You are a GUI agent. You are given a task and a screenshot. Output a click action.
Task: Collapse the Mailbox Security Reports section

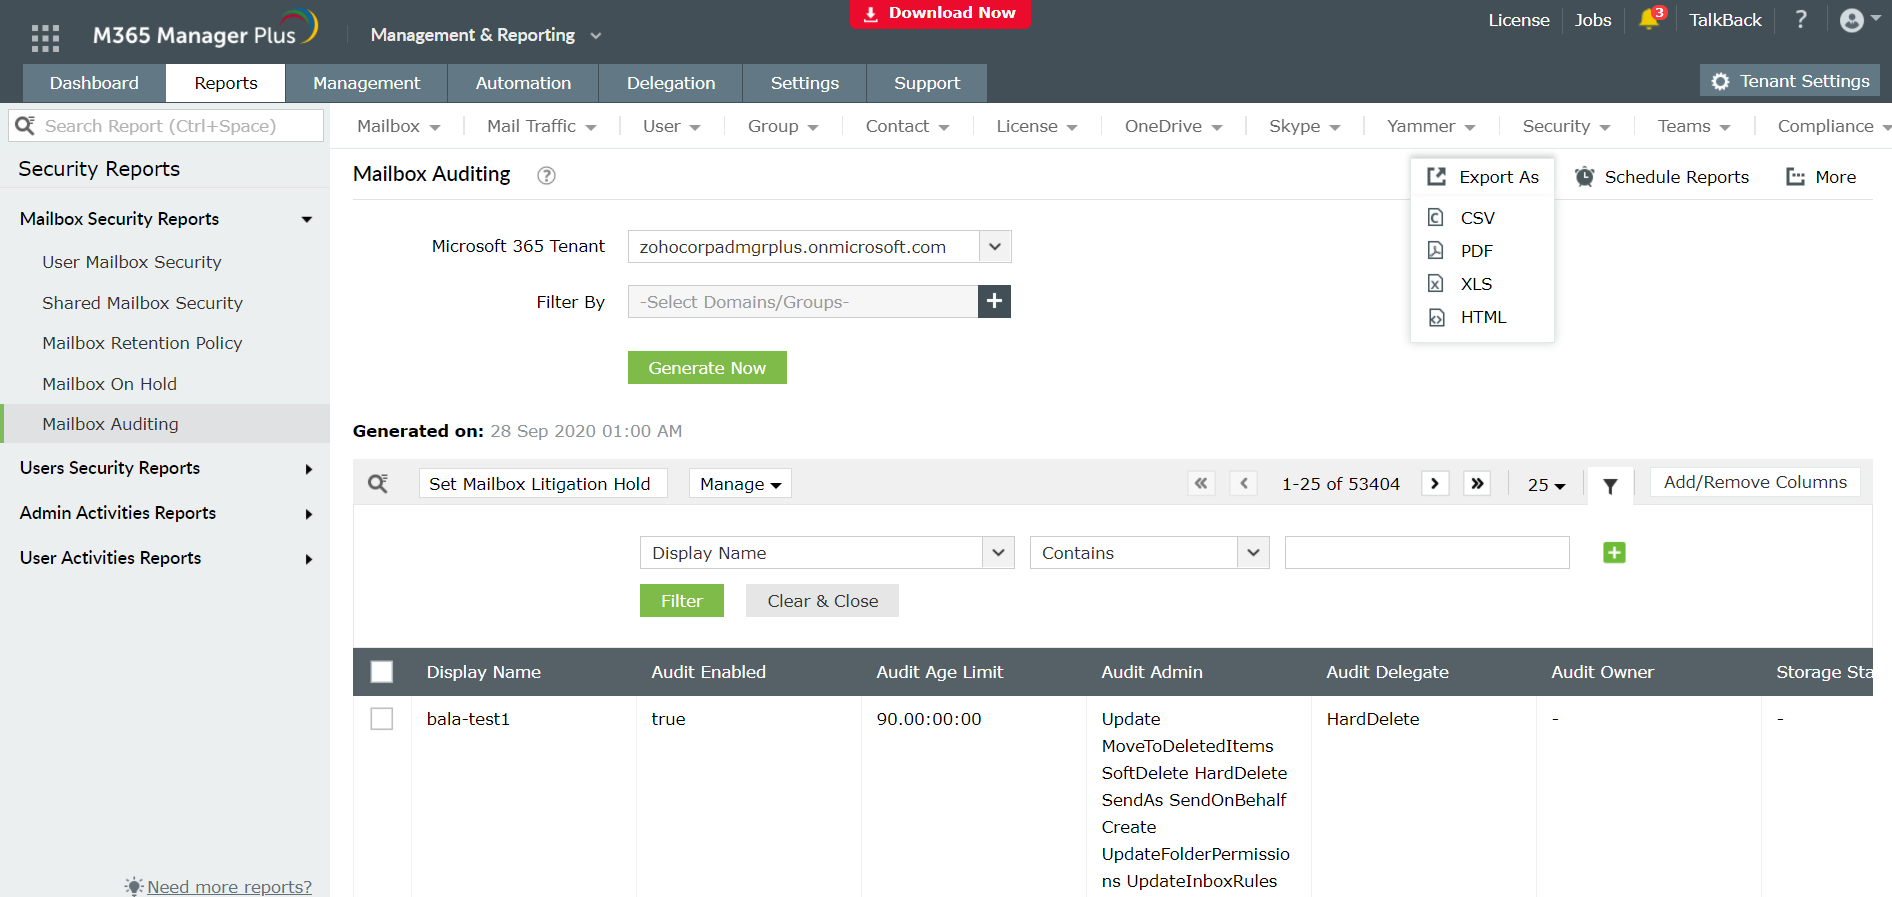[x=307, y=219]
